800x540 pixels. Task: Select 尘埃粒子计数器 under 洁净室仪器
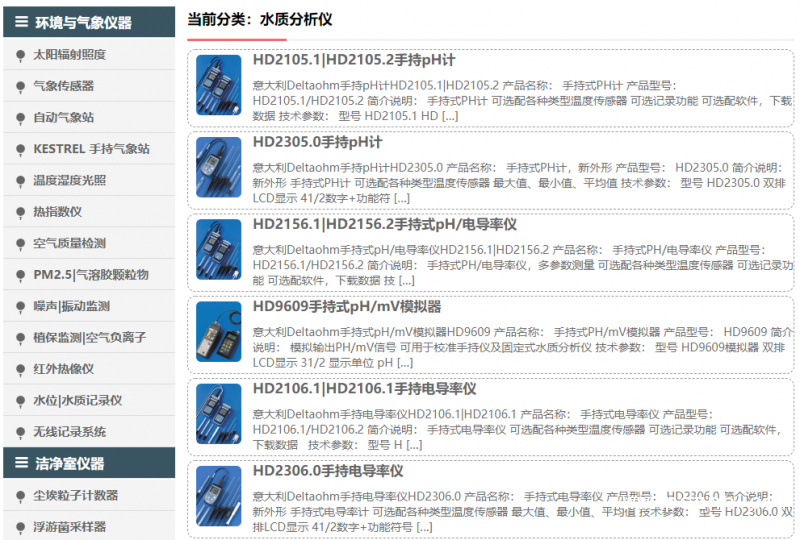76,495
